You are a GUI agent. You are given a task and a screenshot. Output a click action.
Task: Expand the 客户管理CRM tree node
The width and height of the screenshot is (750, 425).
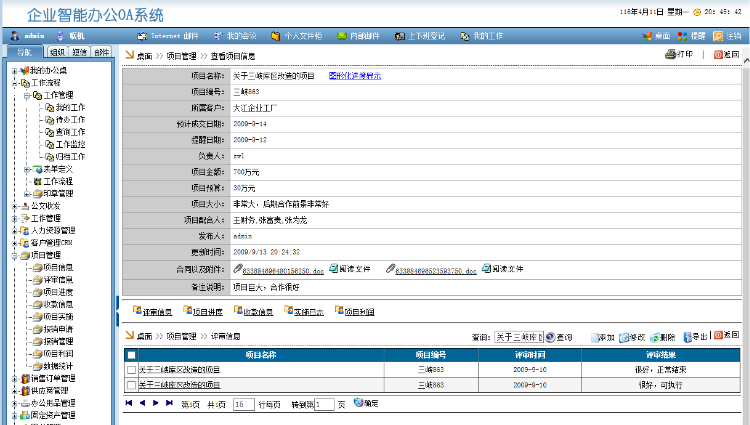tap(14, 243)
